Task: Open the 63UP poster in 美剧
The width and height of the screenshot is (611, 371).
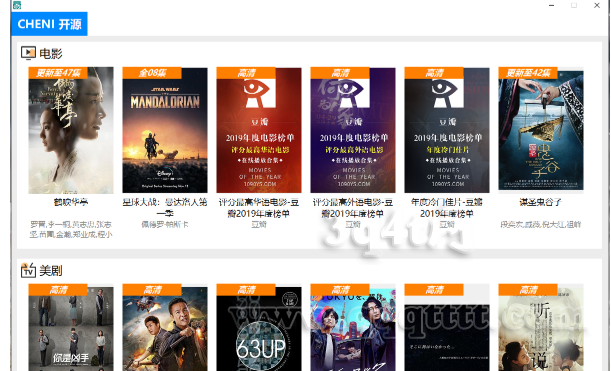Action: click(x=259, y=328)
